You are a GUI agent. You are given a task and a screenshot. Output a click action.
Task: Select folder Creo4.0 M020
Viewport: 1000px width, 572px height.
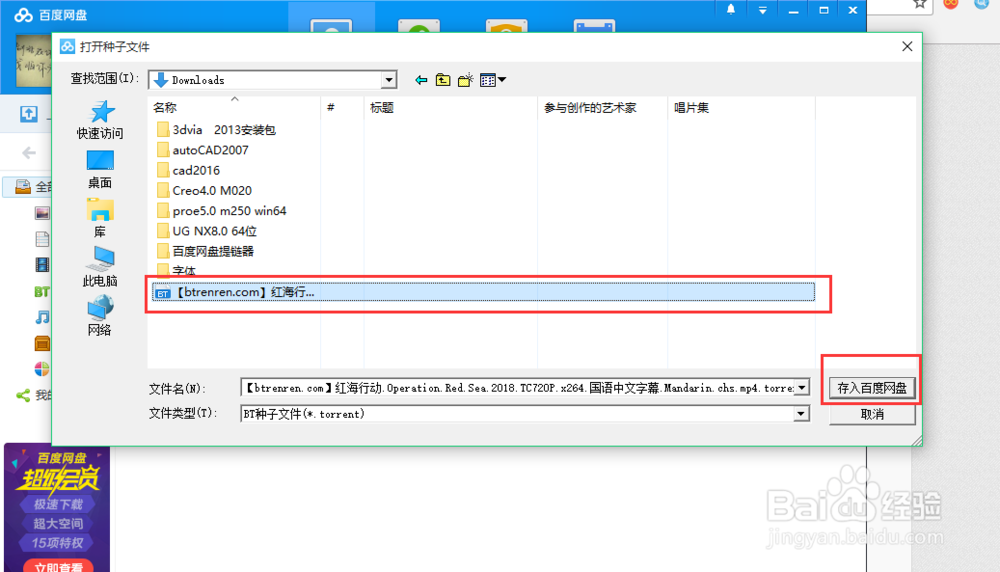click(205, 191)
